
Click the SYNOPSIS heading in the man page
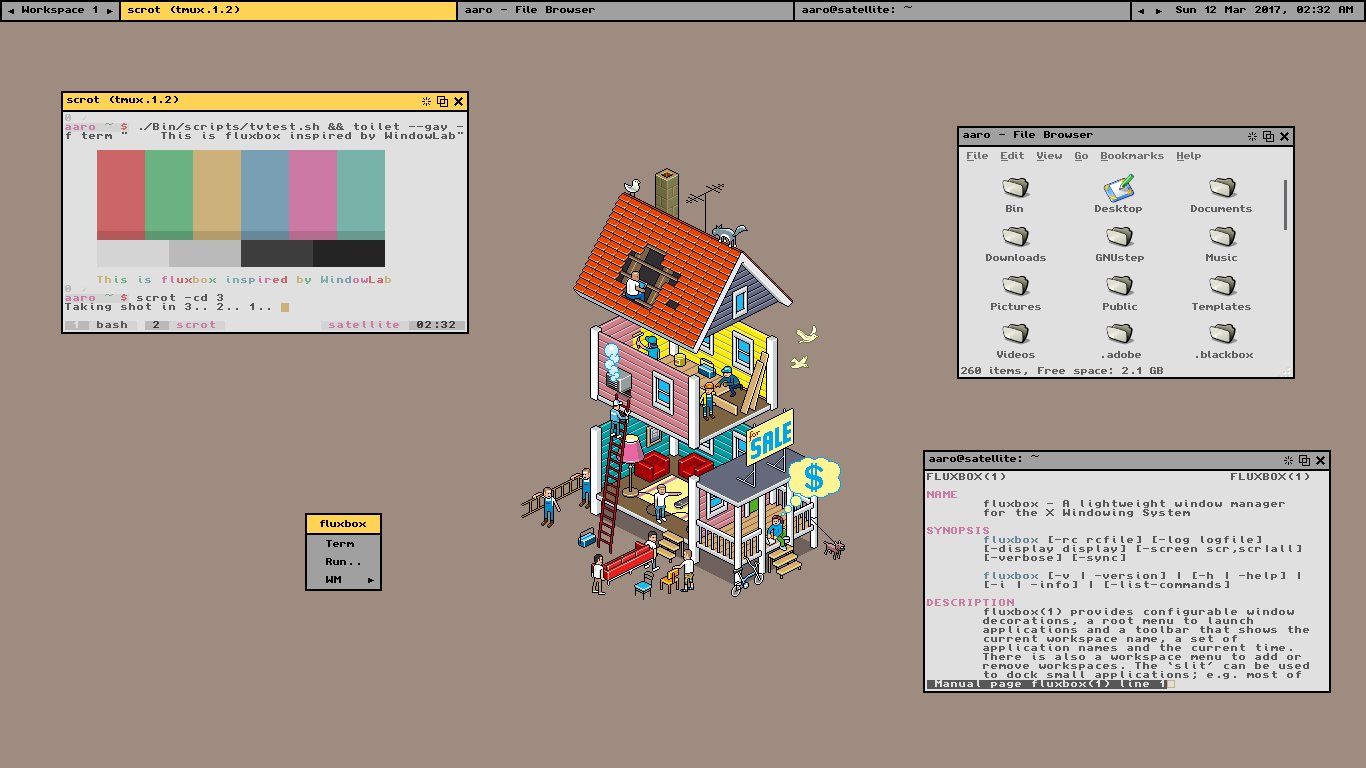click(958, 531)
